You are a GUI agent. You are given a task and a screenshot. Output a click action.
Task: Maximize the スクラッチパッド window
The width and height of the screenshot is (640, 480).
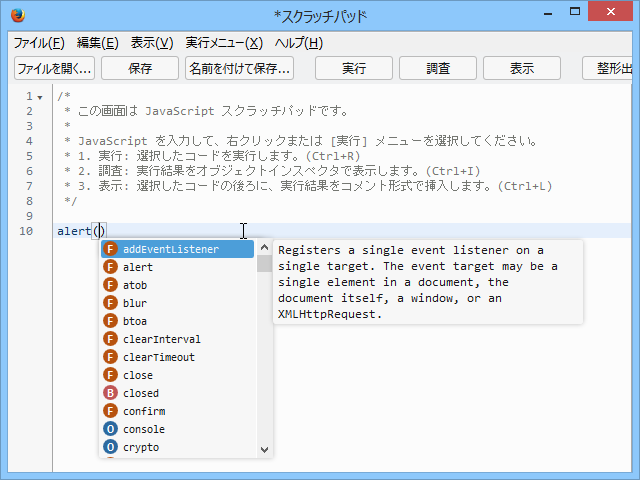pos(575,12)
